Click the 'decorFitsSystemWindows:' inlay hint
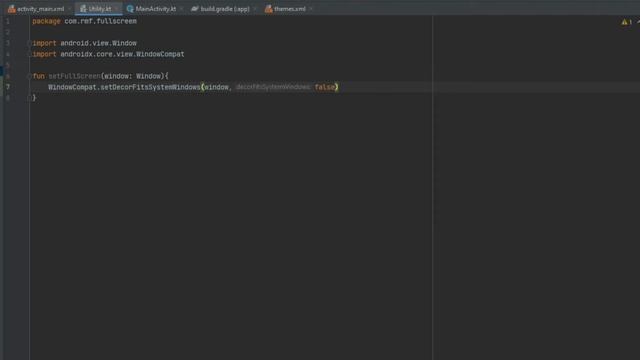640x360 pixels. click(273, 87)
